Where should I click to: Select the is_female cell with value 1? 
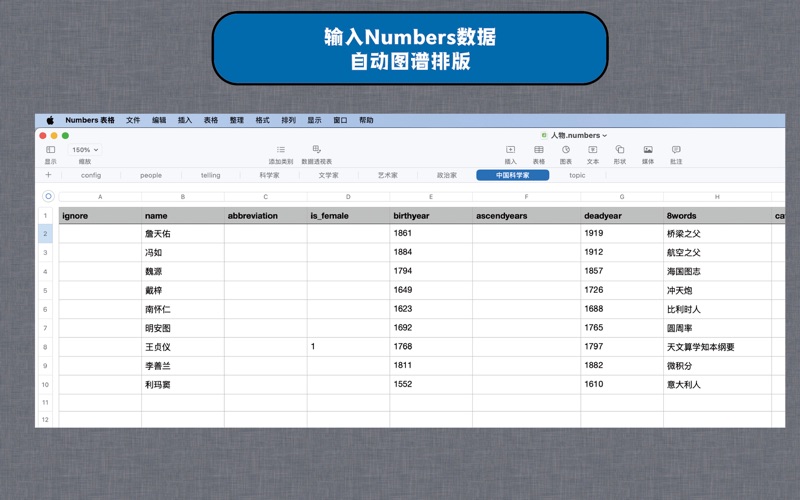coord(348,347)
